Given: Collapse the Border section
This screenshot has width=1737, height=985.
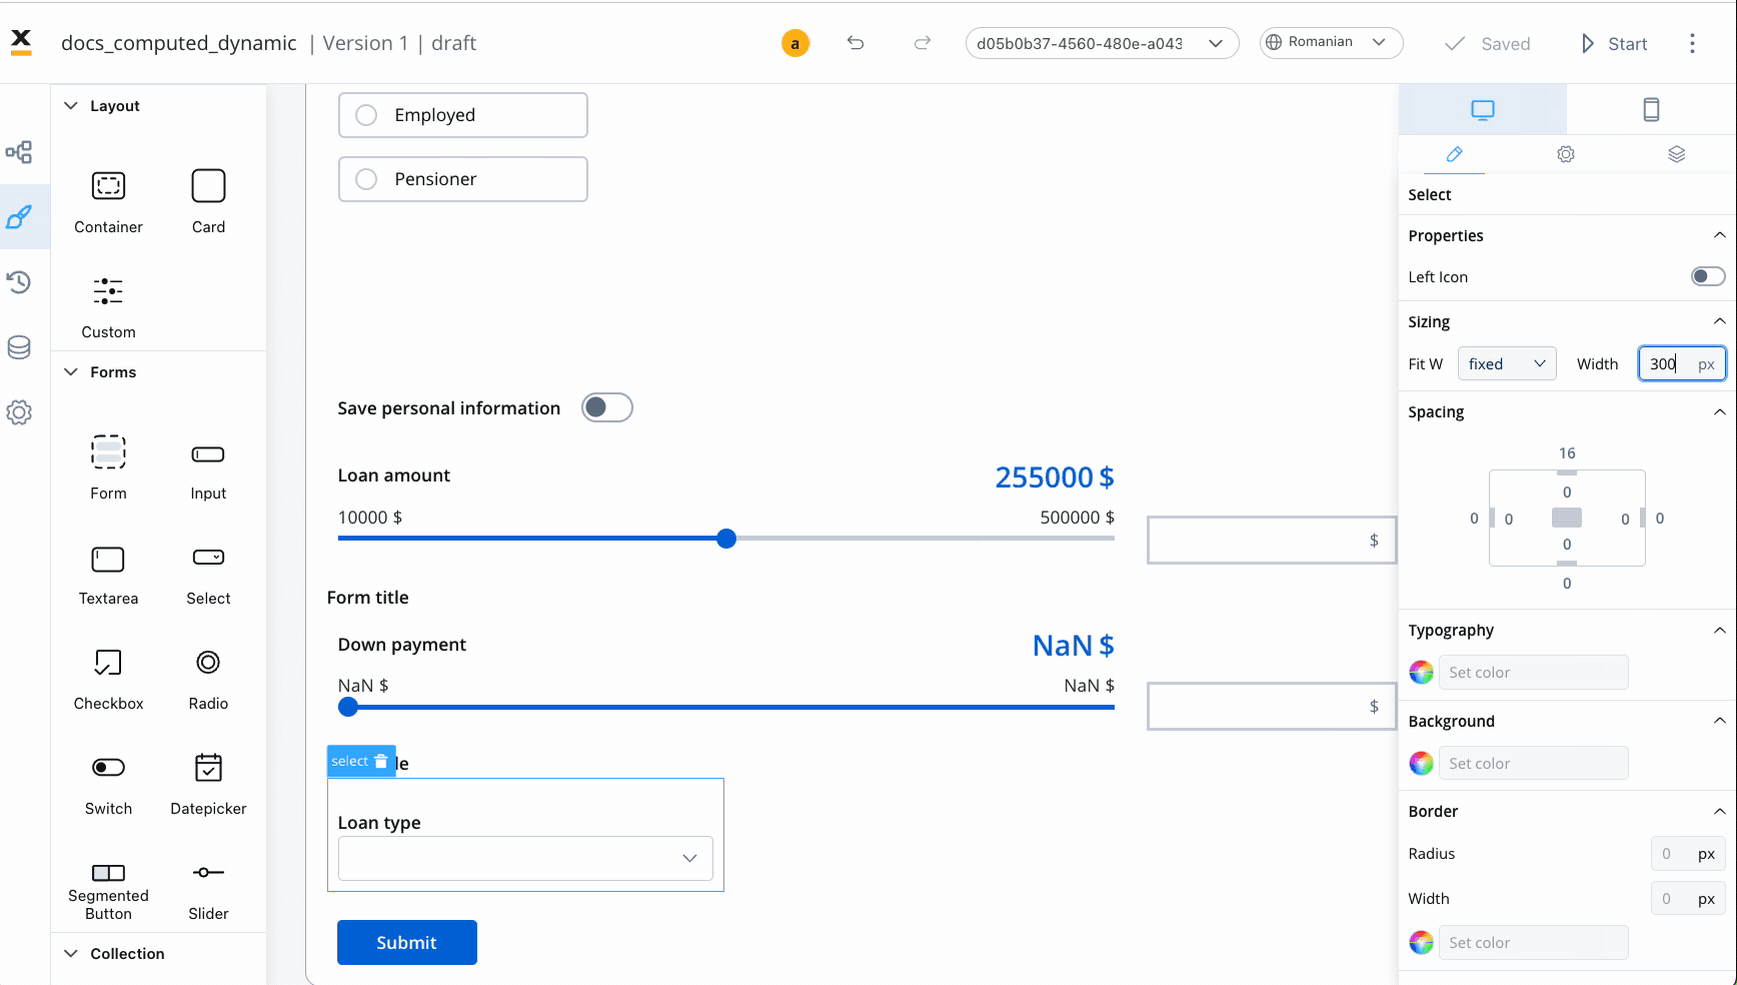Looking at the screenshot, I should coord(1719,811).
